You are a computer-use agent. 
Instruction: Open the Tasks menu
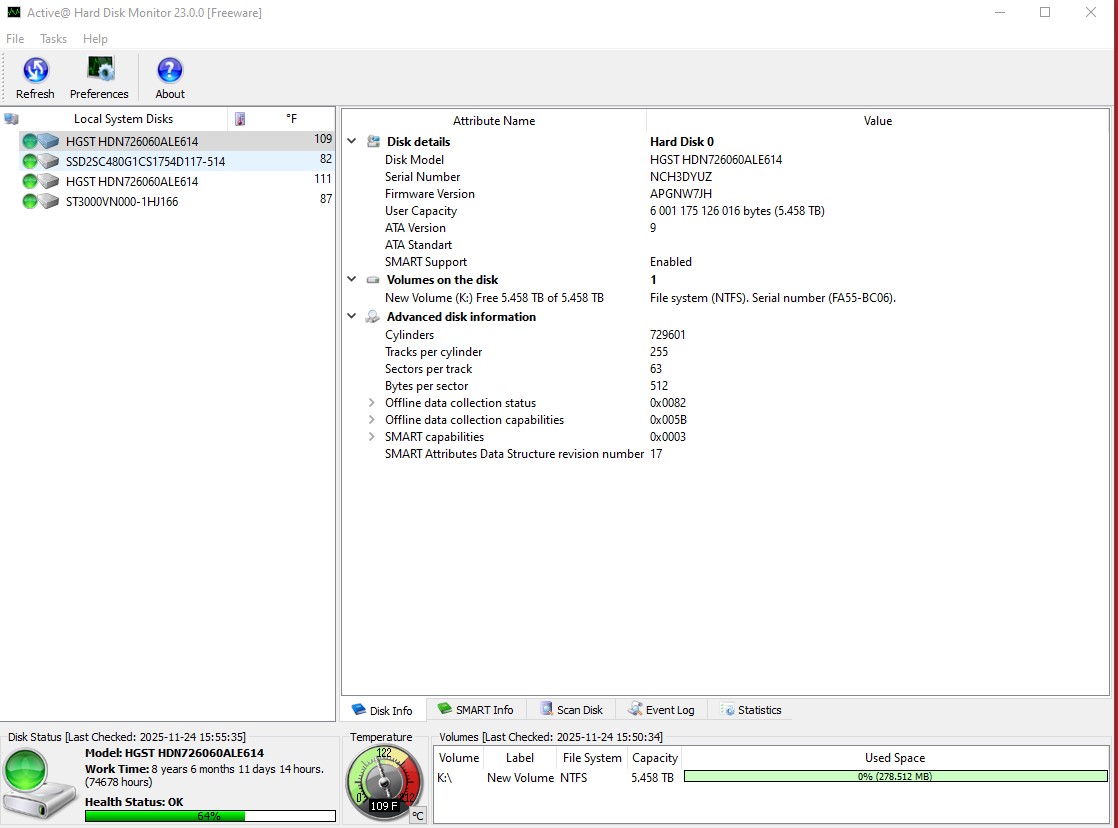[x=53, y=39]
